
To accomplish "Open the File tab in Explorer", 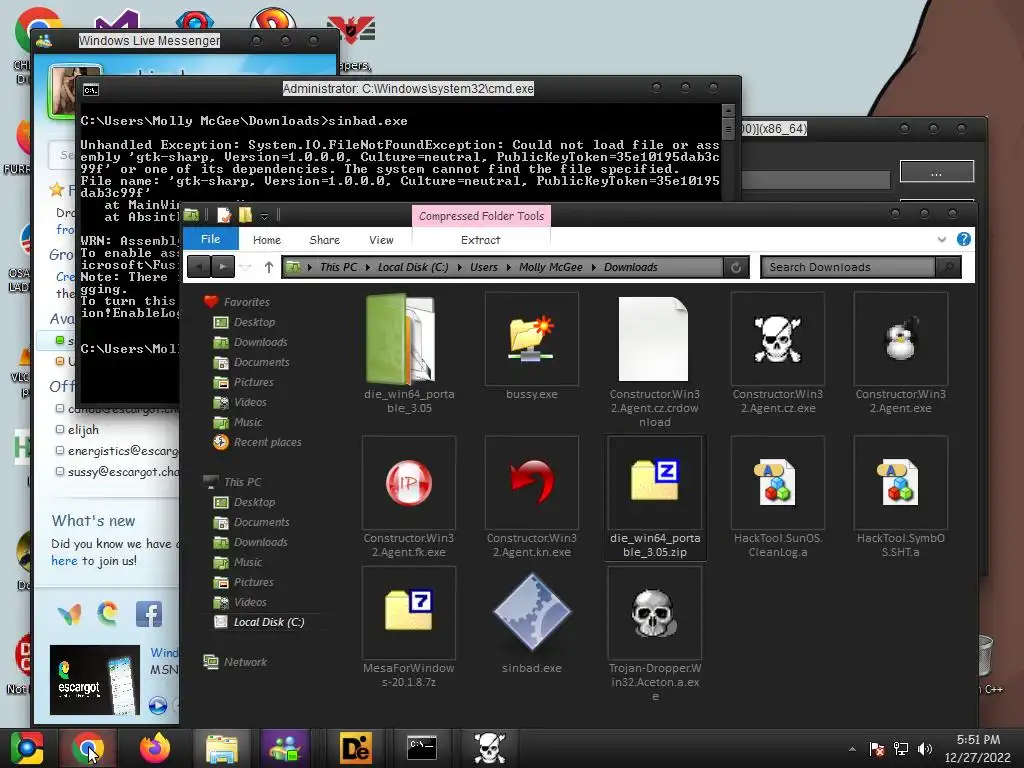I will tap(210, 239).
